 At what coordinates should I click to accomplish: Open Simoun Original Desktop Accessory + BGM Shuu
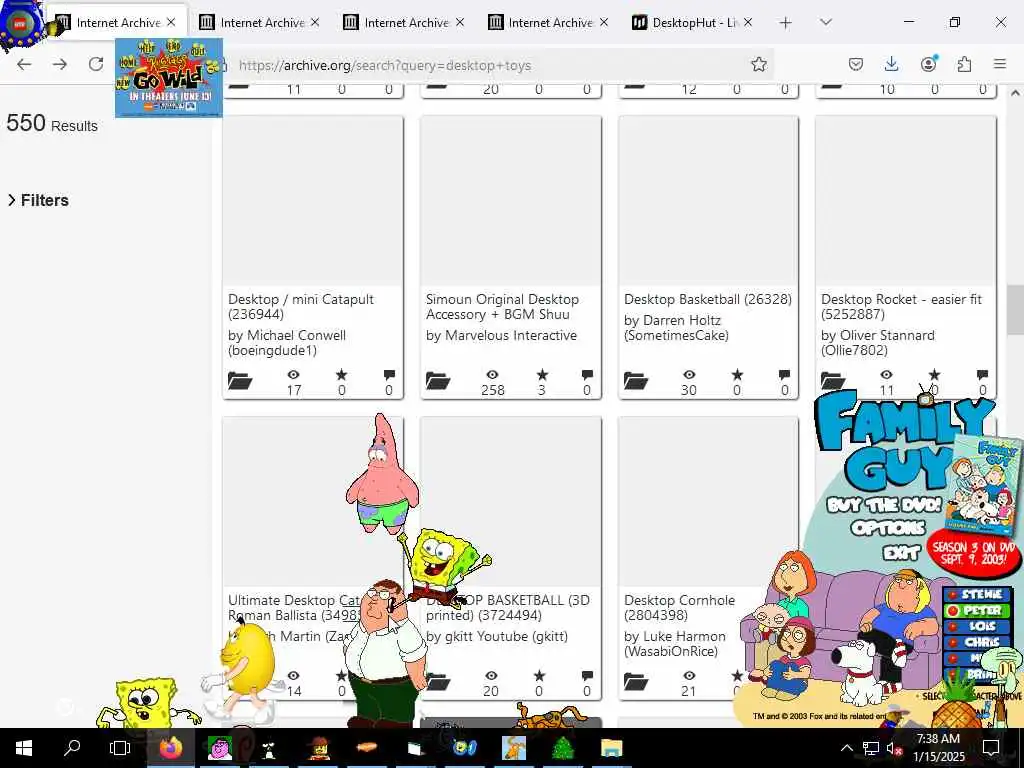click(x=502, y=306)
